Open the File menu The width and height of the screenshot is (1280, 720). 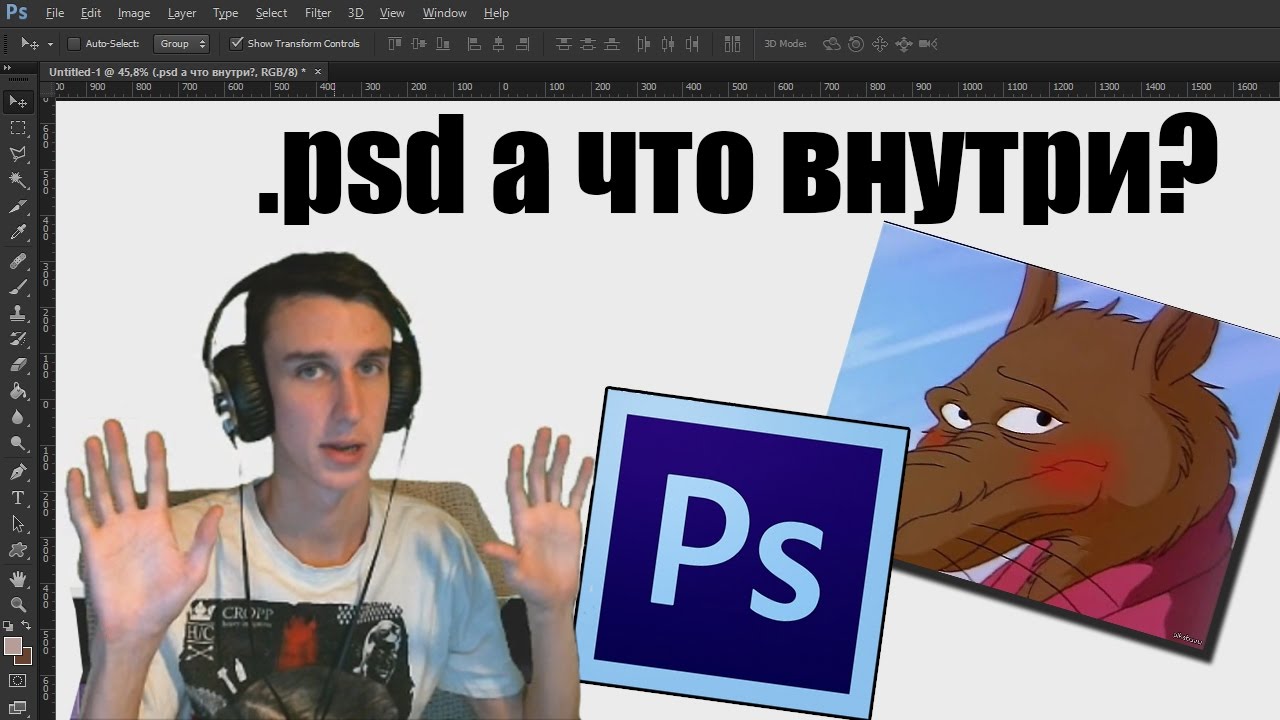point(55,13)
